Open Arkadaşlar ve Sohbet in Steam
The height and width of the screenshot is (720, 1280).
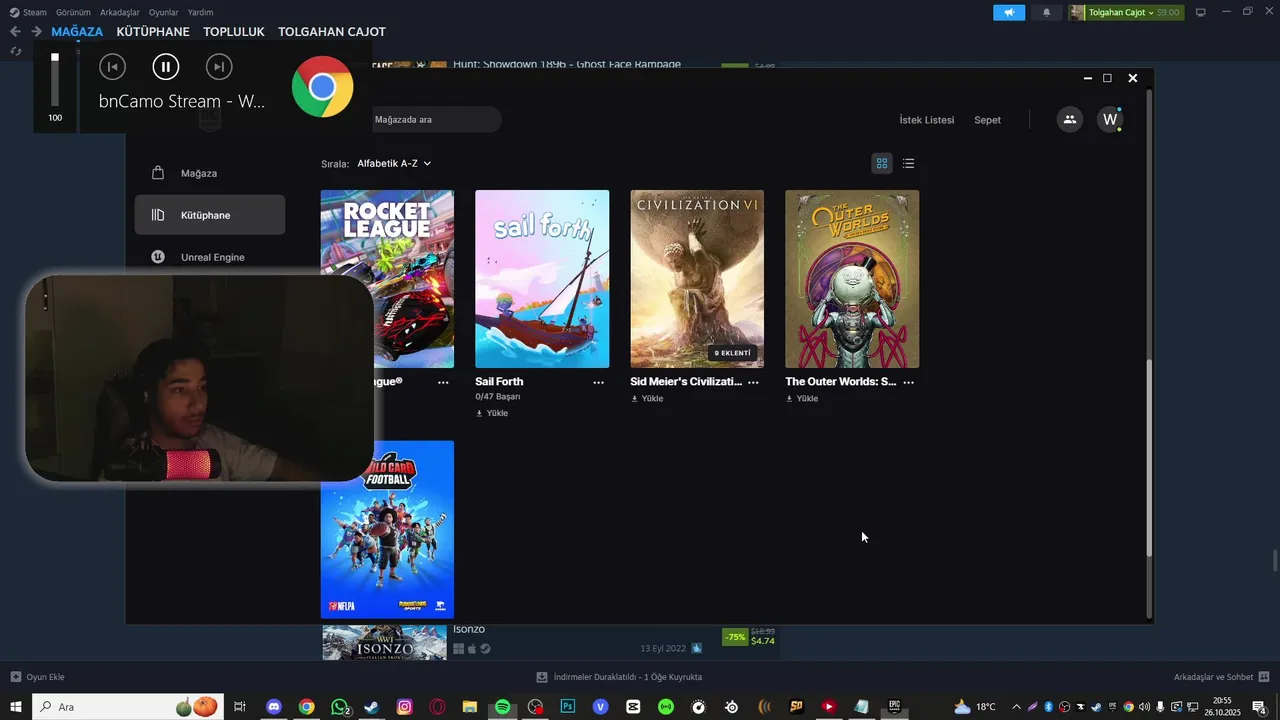(1222, 677)
